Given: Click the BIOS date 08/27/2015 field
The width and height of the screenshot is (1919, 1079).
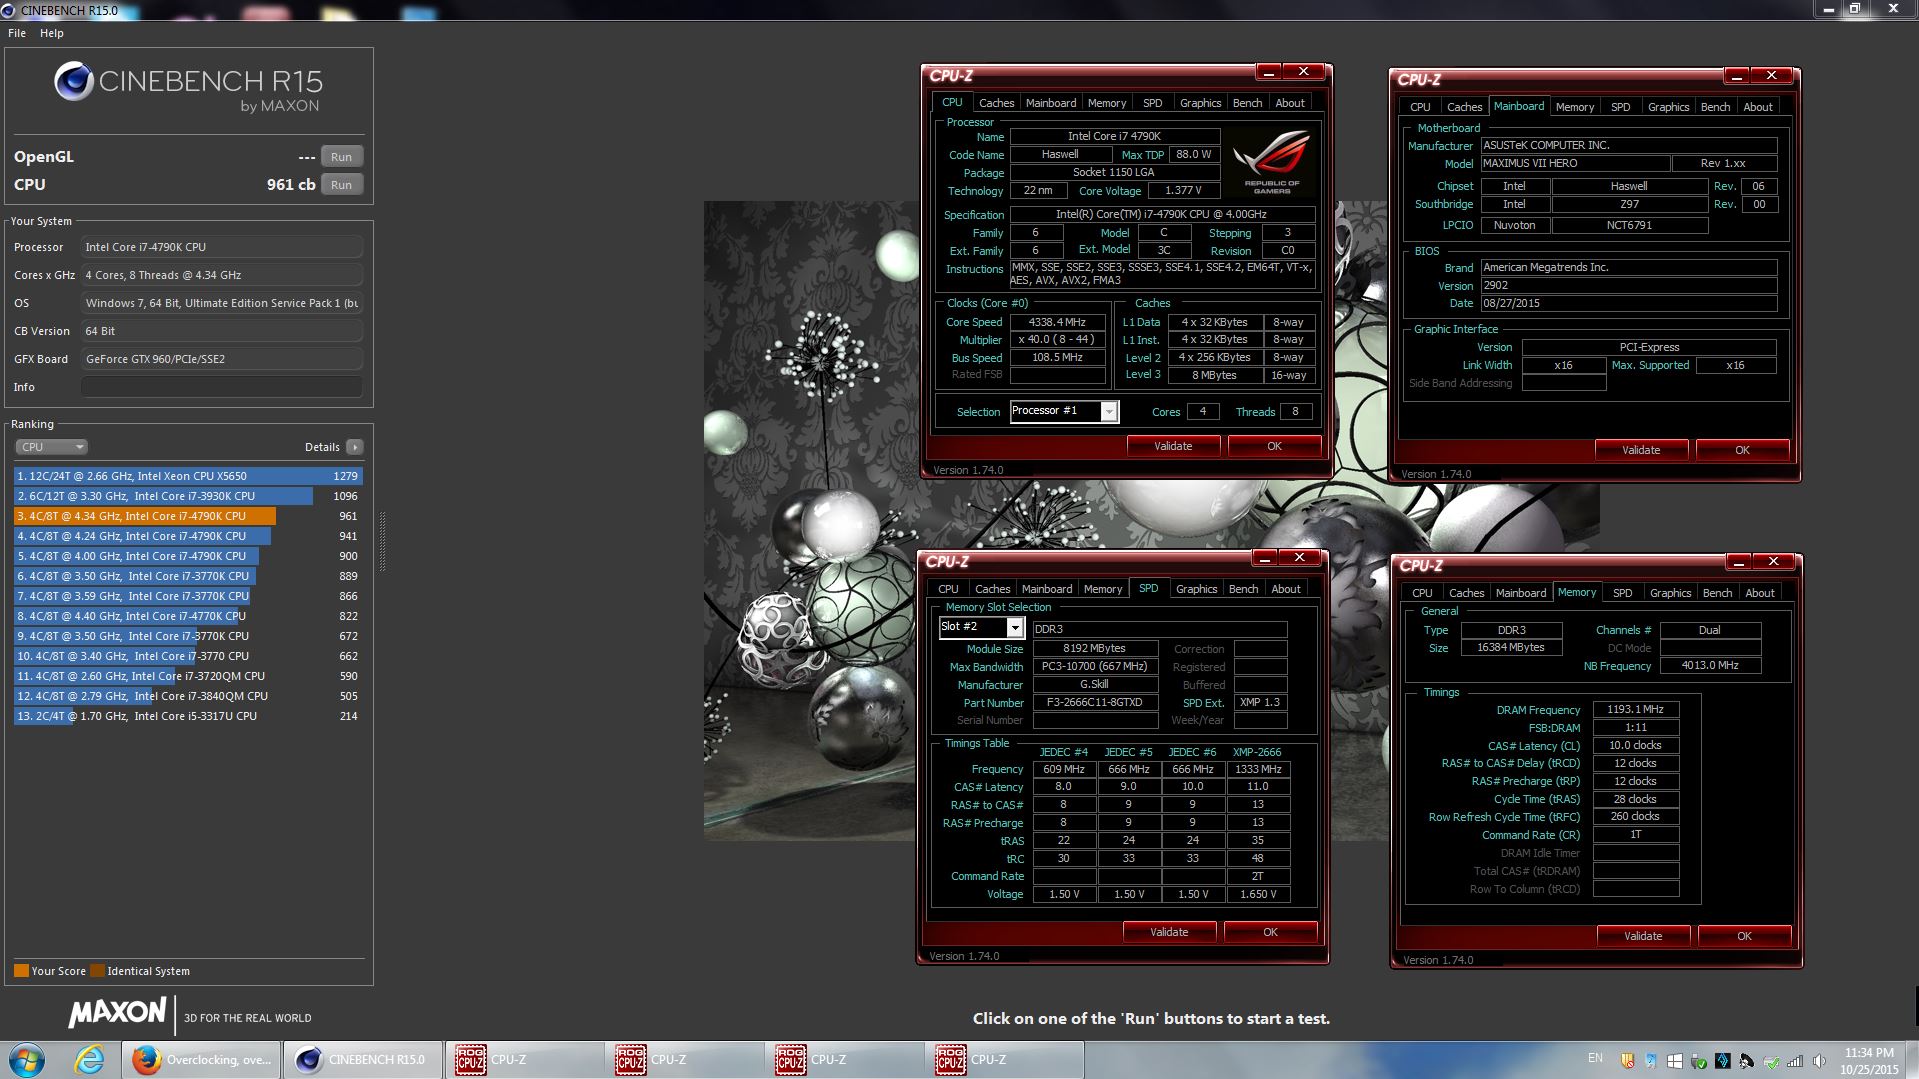Looking at the screenshot, I should pyautogui.click(x=1628, y=303).
